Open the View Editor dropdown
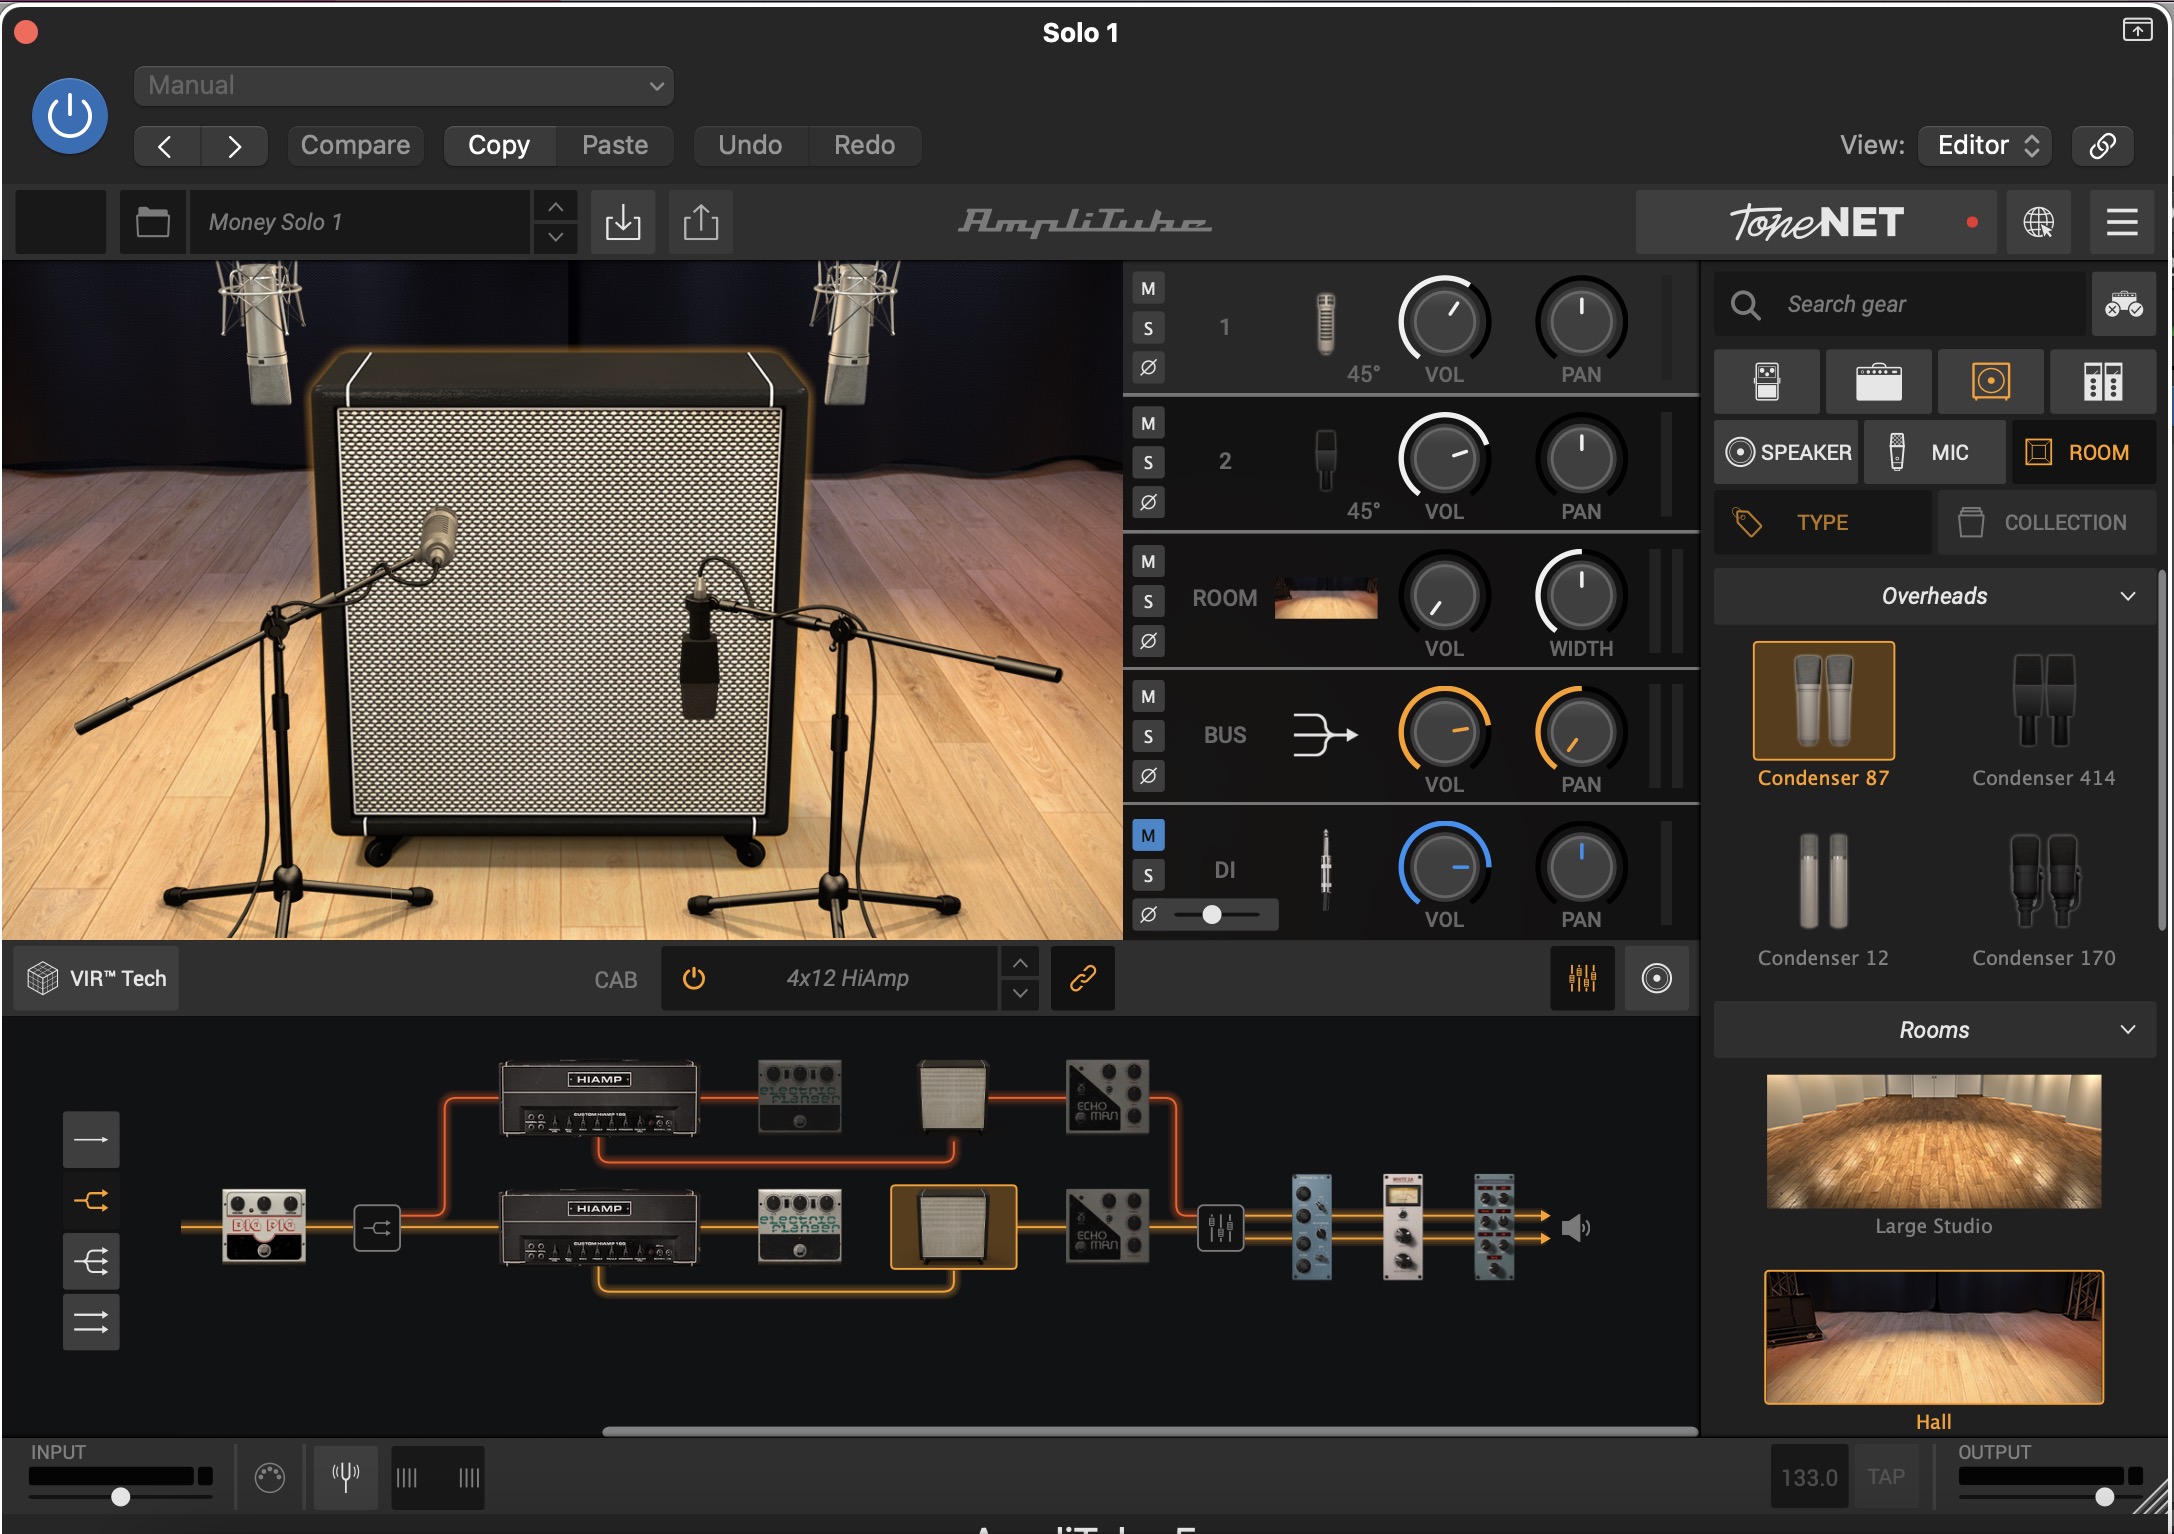The image size is (2174, 1534). [1985, 146]
